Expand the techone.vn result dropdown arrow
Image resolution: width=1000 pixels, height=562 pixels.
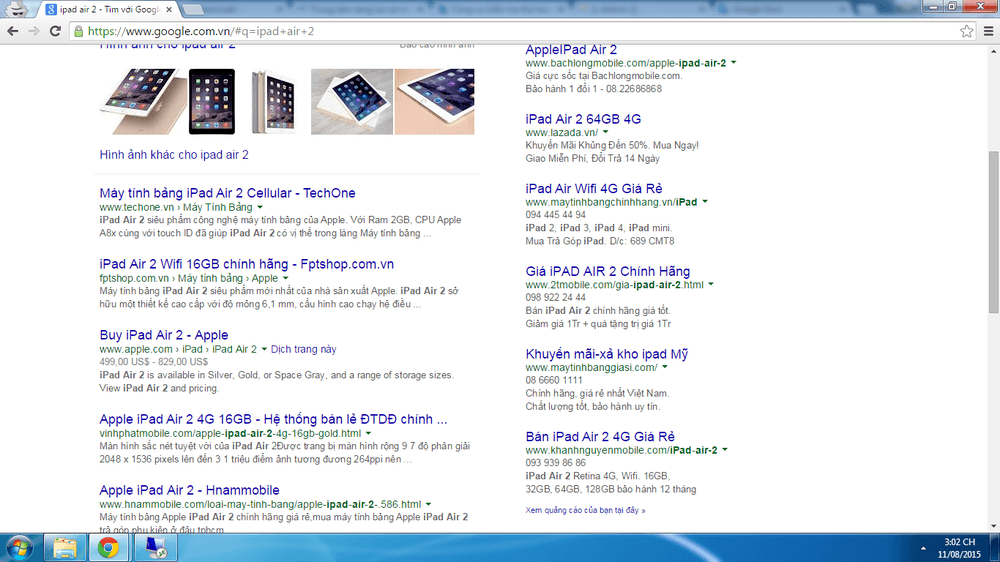pyautogui.click(x=260, y=207)
